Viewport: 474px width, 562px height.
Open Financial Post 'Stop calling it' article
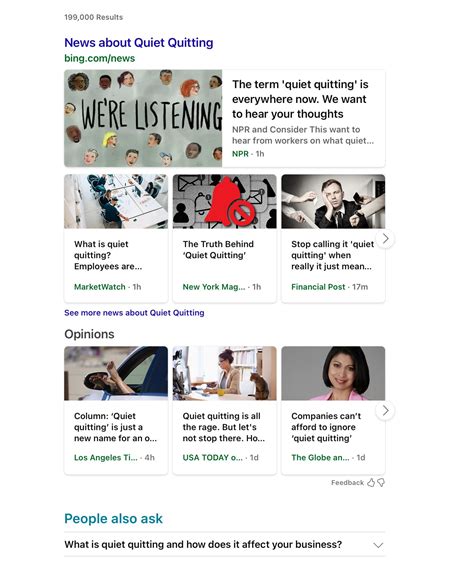[332, 255]
